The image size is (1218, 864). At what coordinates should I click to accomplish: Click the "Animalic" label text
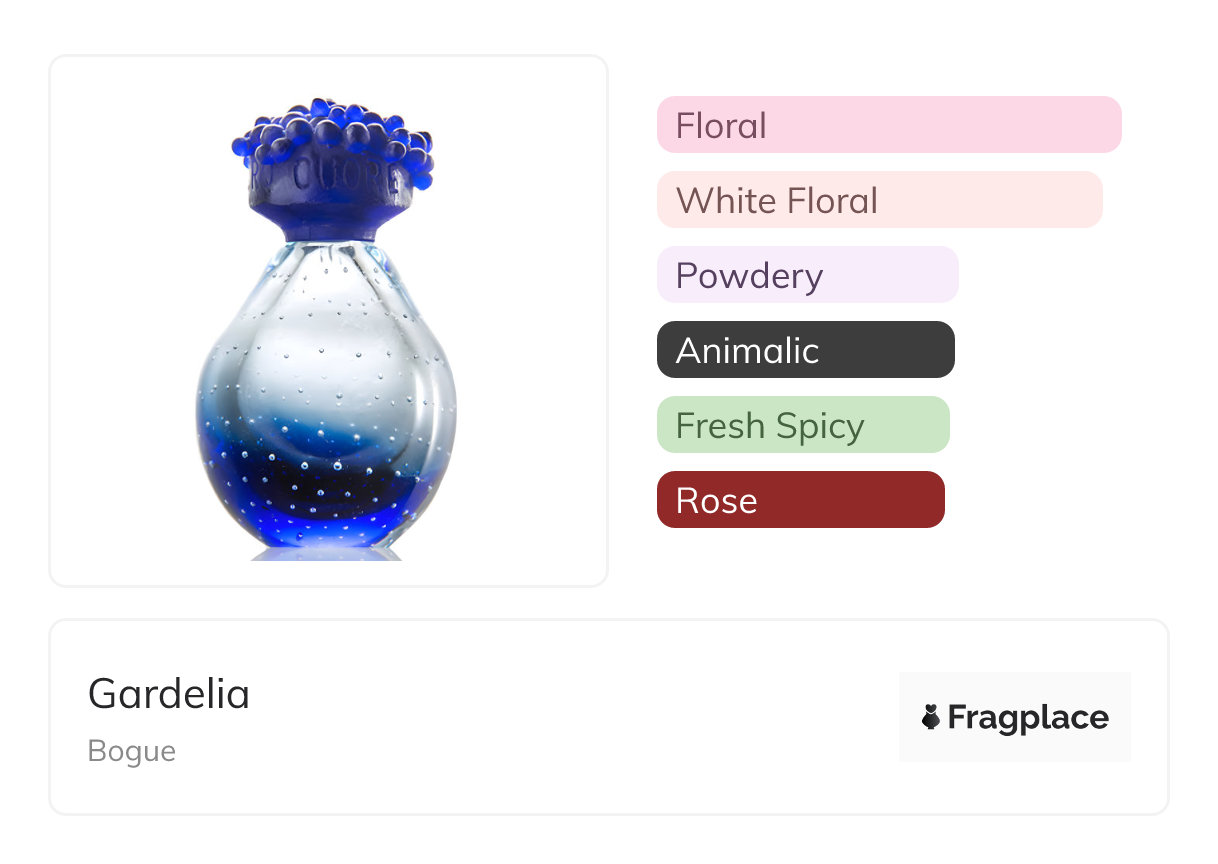pyautogui.click(x=747, y=351)
